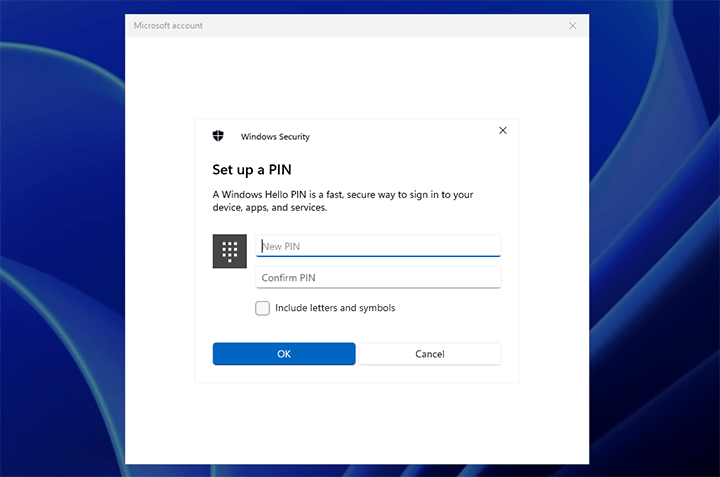This screenshot has height=477, width=720.
Task: Click the Windows Security title text
Action: (x=275, y=137)
